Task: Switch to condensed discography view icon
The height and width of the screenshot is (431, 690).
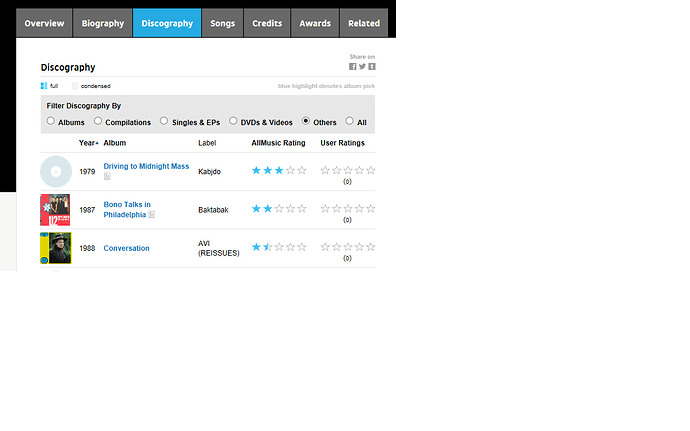Action: [75, 86]
